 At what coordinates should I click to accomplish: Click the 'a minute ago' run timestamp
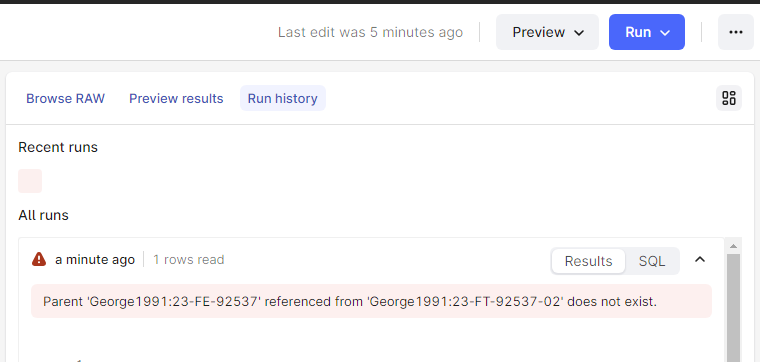coord(95,260)
